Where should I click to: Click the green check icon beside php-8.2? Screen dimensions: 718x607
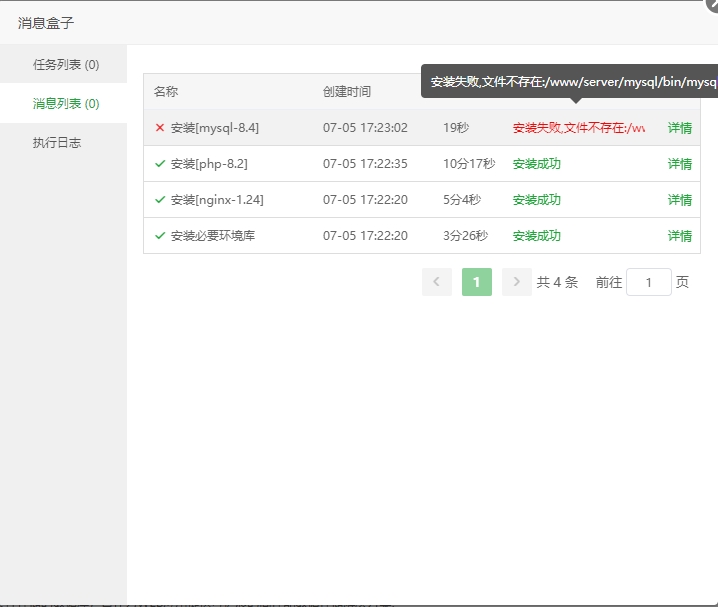tap(160, 163)
